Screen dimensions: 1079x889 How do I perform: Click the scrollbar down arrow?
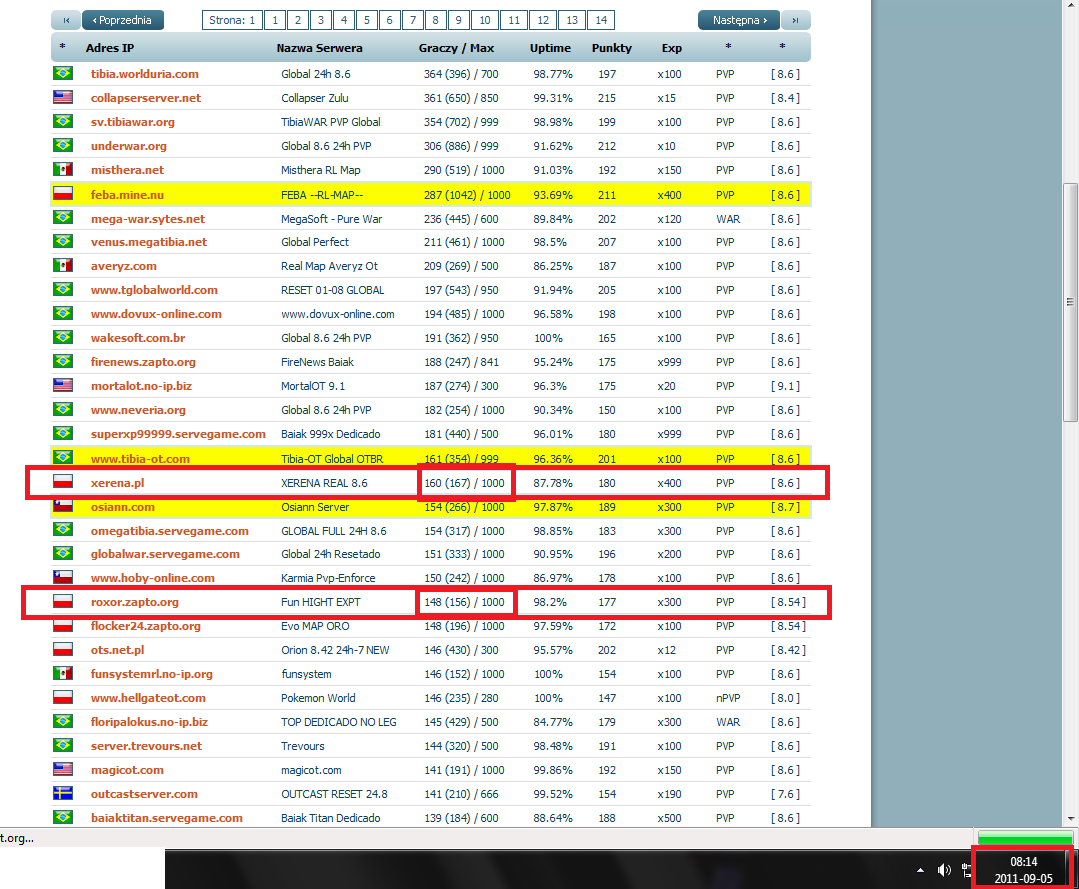[1070, 819]
